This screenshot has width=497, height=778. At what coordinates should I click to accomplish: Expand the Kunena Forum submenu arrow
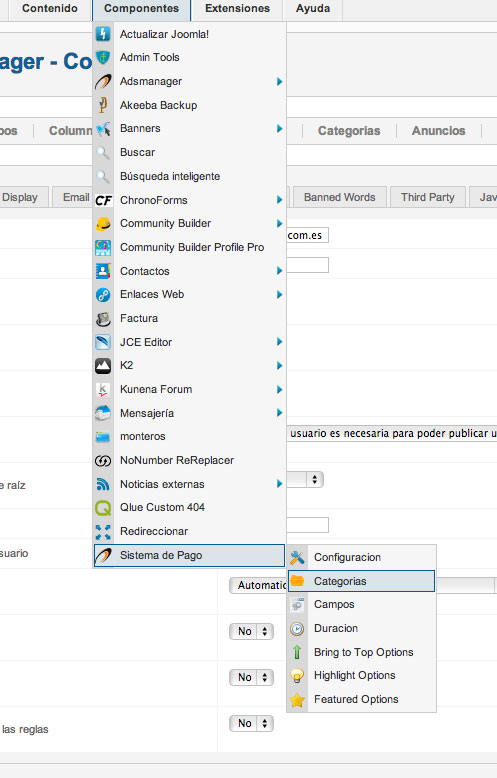pyautogui.click(x=279, y=389)
